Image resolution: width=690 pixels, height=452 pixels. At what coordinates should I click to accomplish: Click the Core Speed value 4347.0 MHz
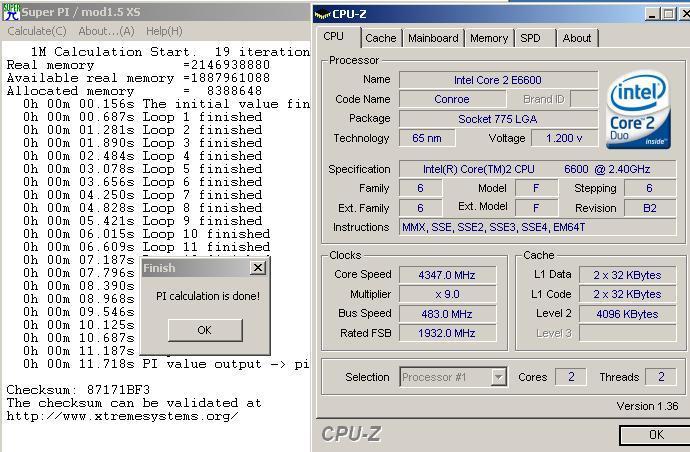coord(447,275)
